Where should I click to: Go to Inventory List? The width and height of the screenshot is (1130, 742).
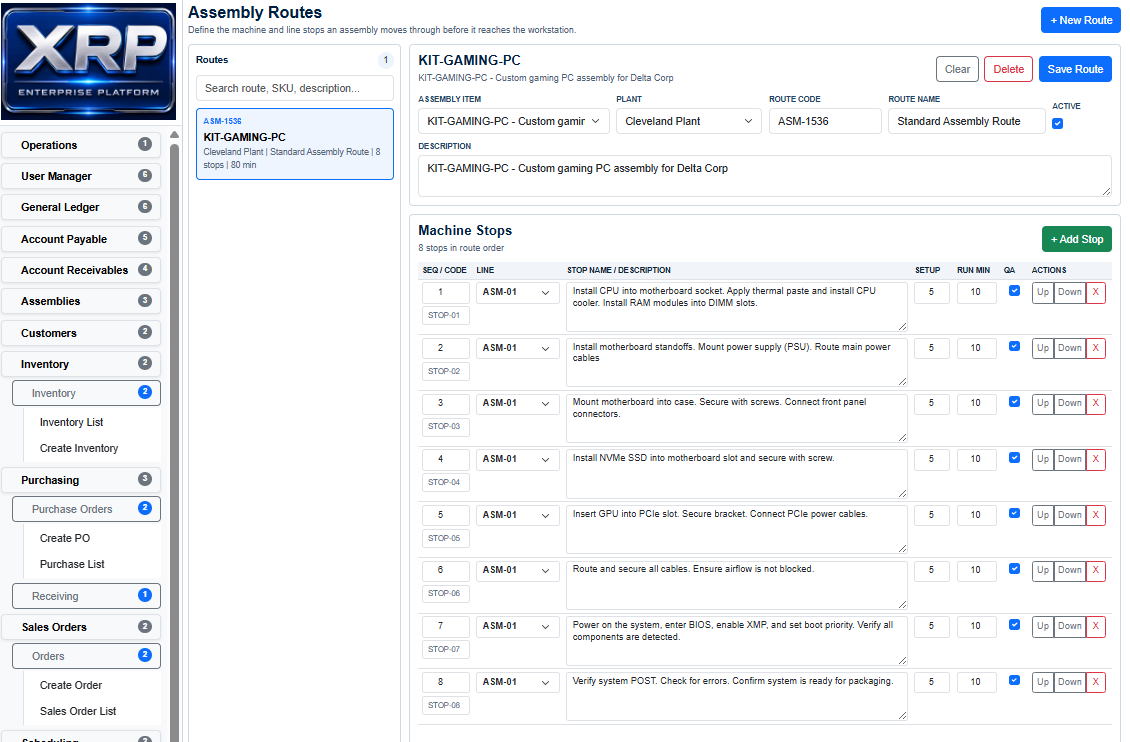click(71, 422)
